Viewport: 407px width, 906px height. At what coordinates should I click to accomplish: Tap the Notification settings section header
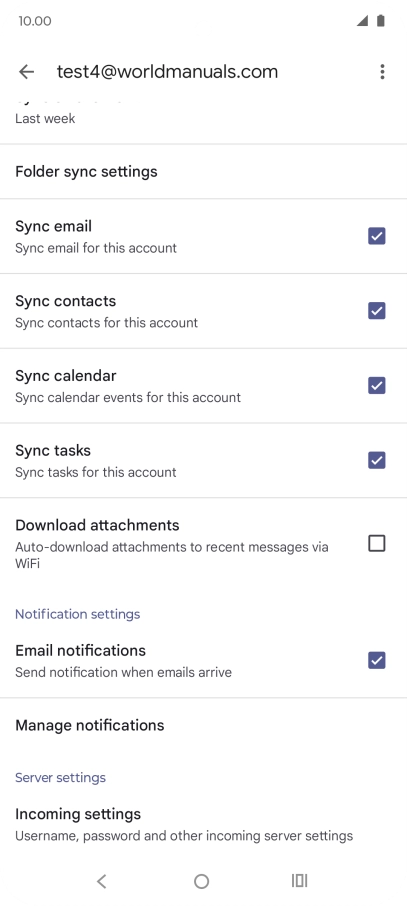coord(77,614)
